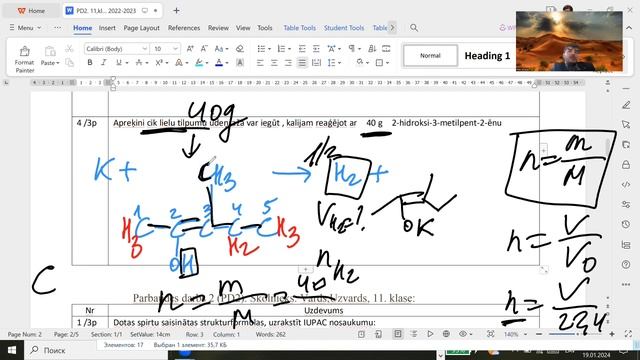Open the Insert ribbon tab
The image size is (640, 360).
[x=107, y=28]
